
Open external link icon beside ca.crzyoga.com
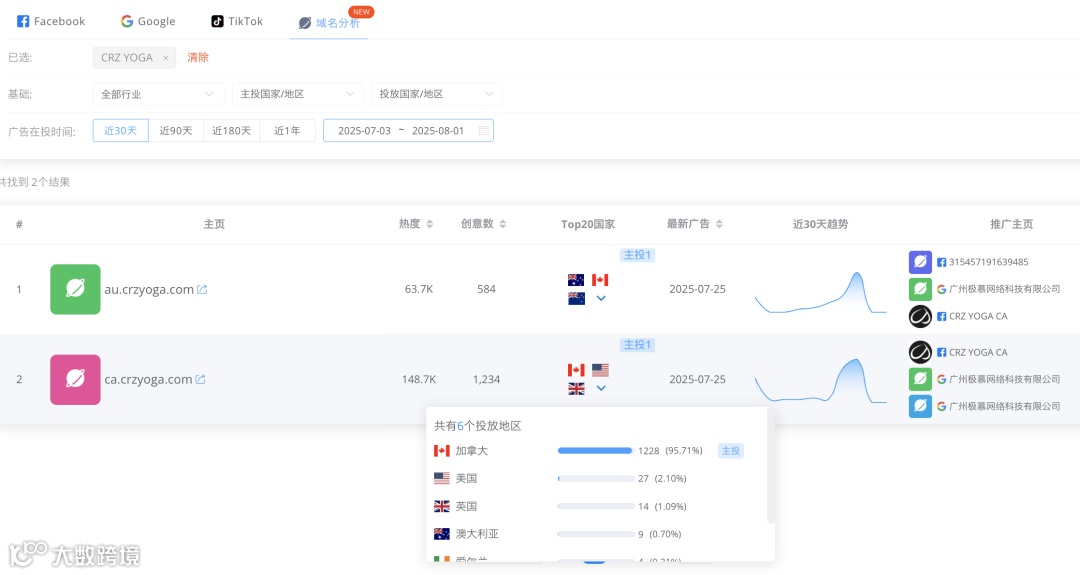[200, 379]
